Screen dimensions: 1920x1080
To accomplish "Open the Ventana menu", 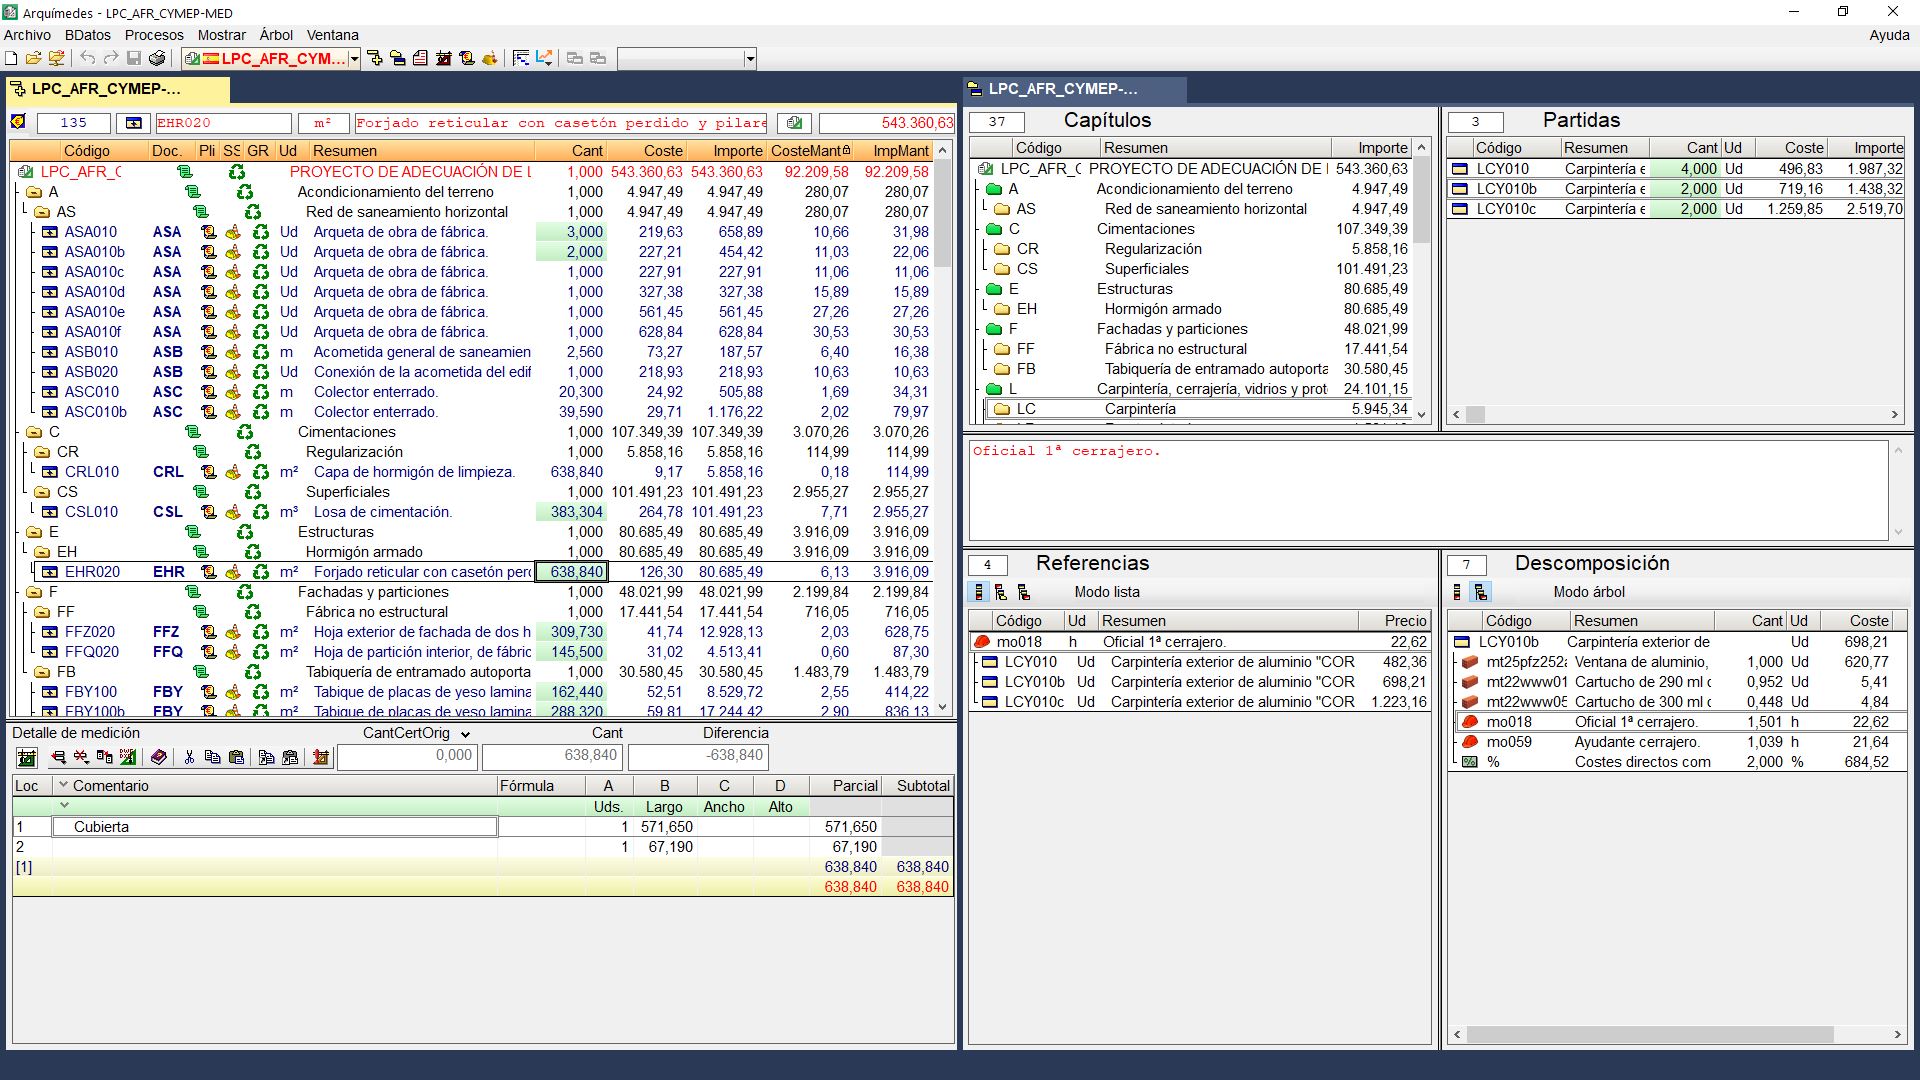I will 332,35.
